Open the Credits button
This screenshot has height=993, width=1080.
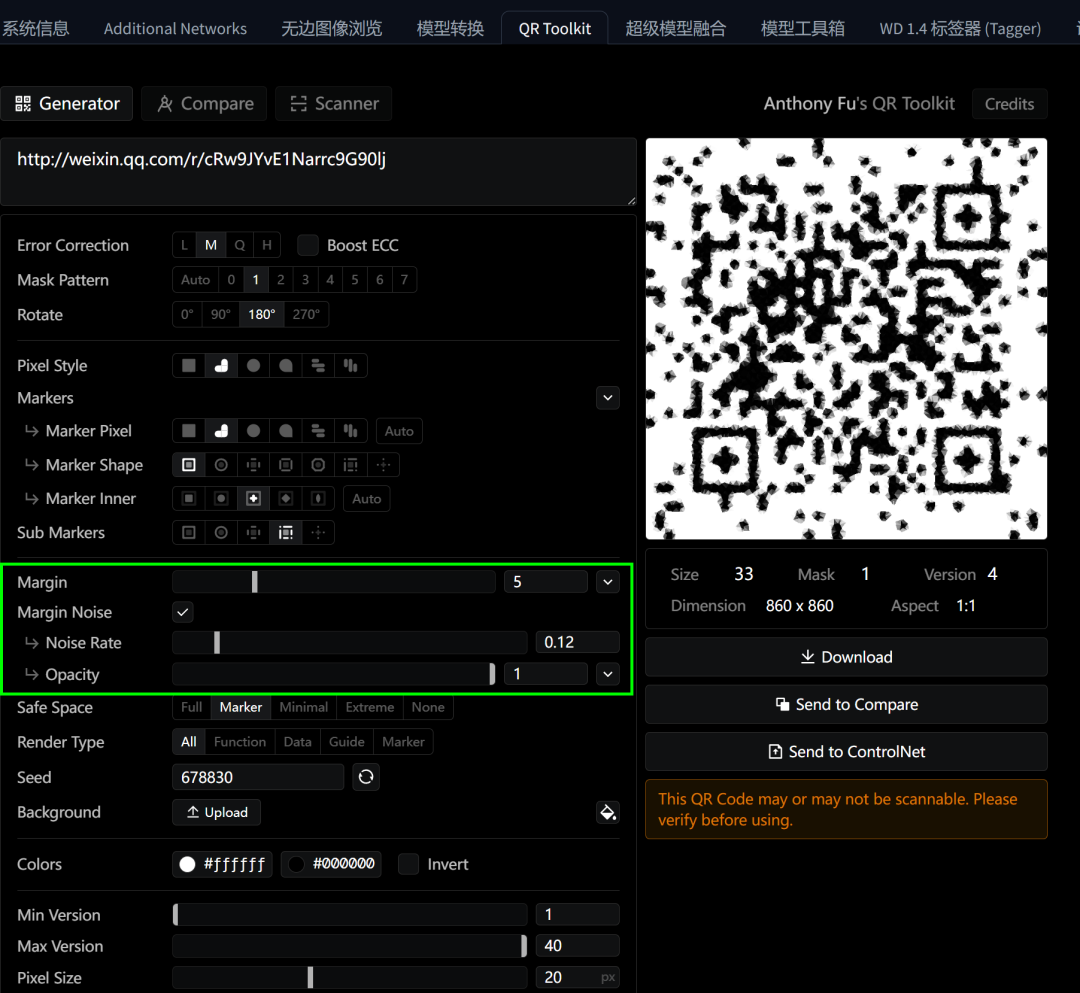1009,104
